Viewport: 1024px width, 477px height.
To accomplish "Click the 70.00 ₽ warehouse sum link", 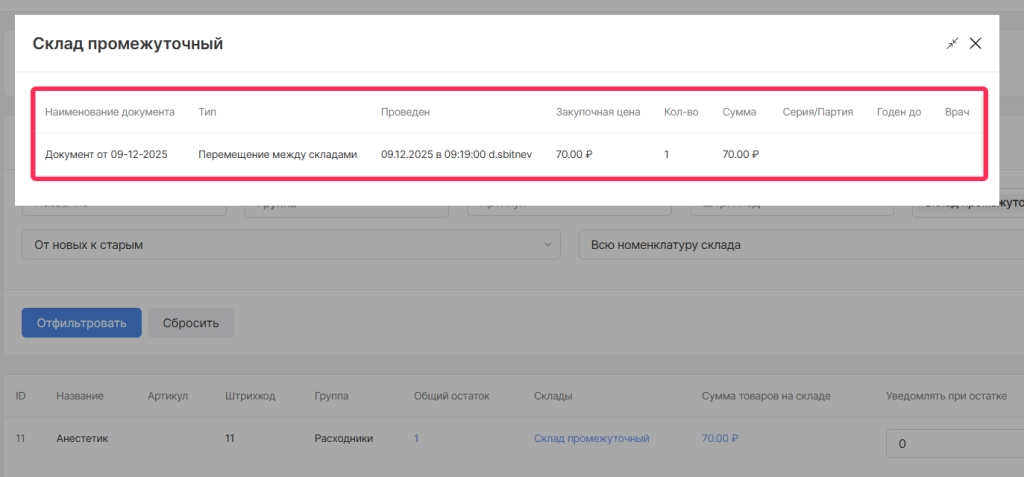I will point(720,438).
